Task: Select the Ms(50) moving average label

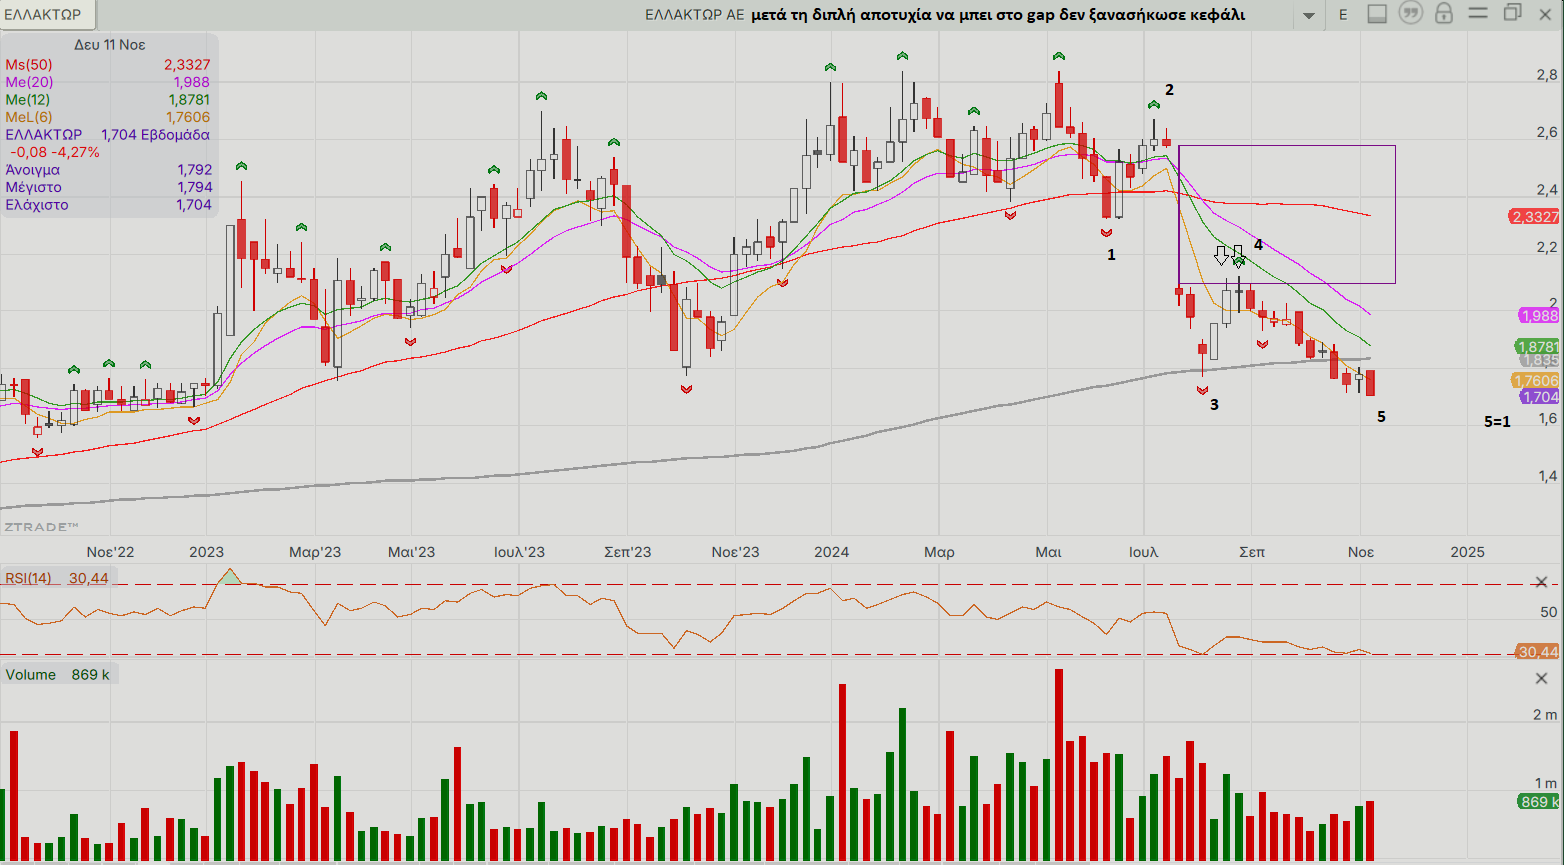Action: point(29,65)
